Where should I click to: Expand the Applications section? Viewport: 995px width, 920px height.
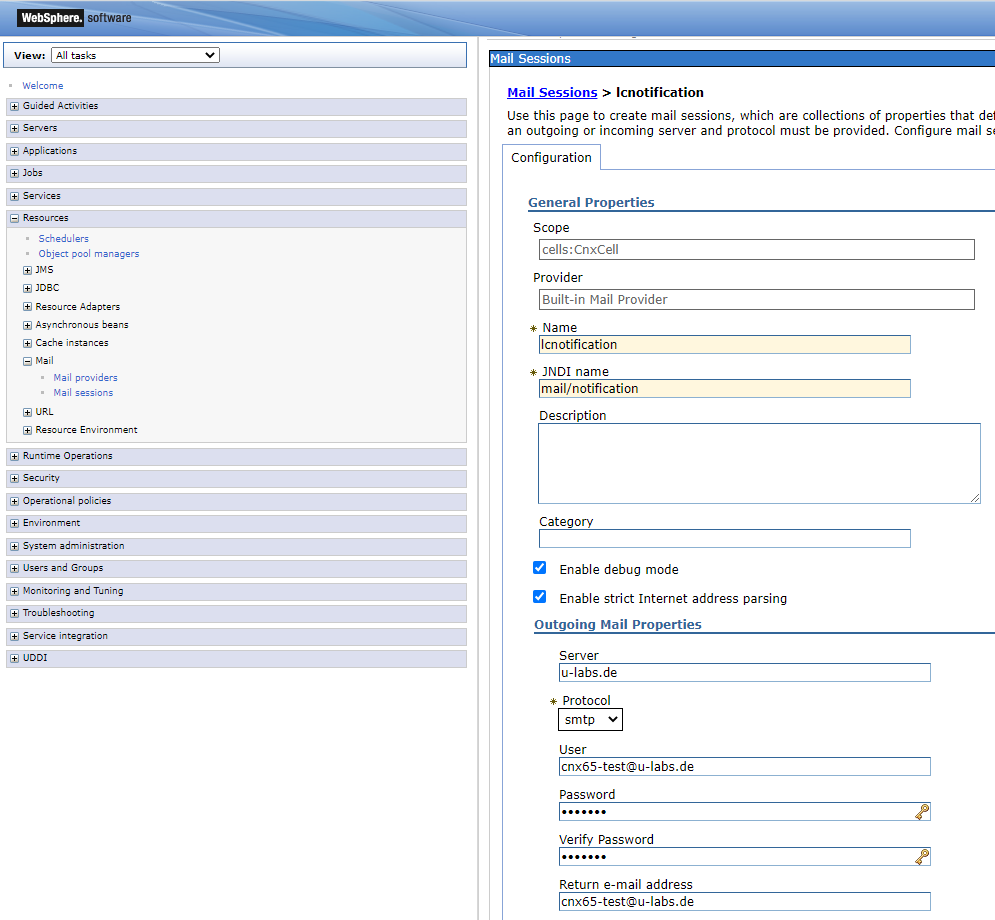point(15,152)
